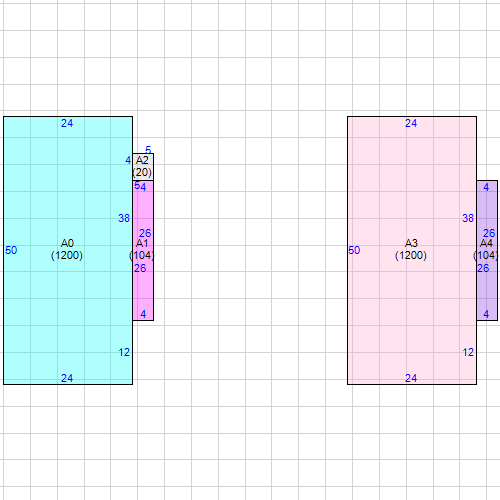Click the "26" label above the A4 name

pos(489,233)
